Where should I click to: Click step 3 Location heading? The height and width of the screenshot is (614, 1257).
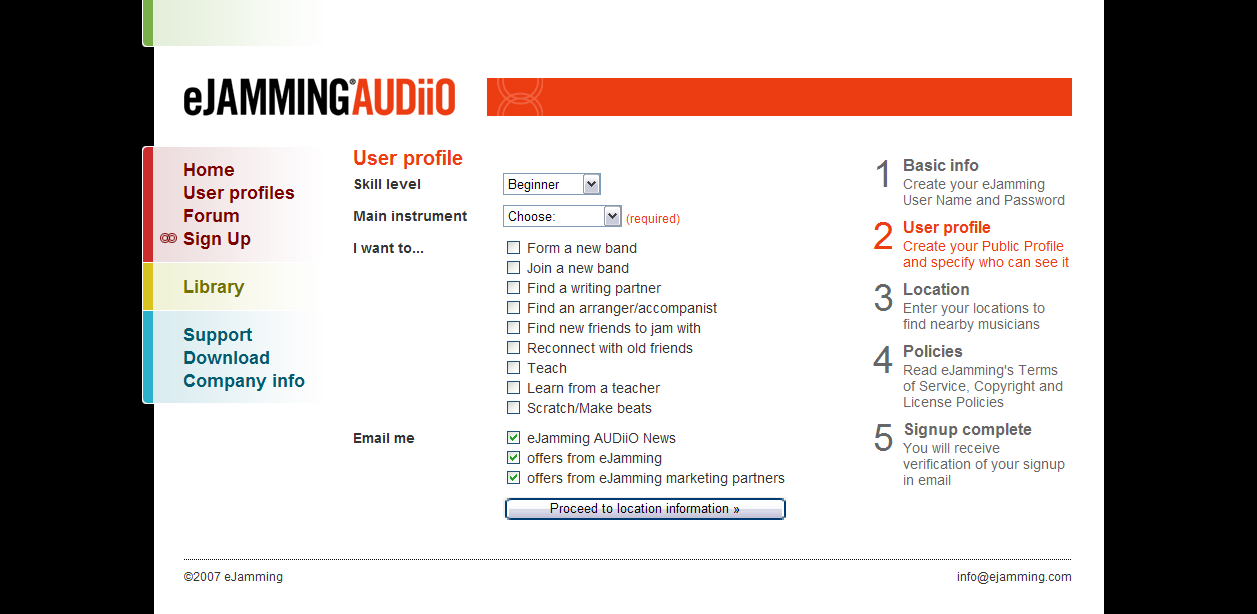[936, 290]
